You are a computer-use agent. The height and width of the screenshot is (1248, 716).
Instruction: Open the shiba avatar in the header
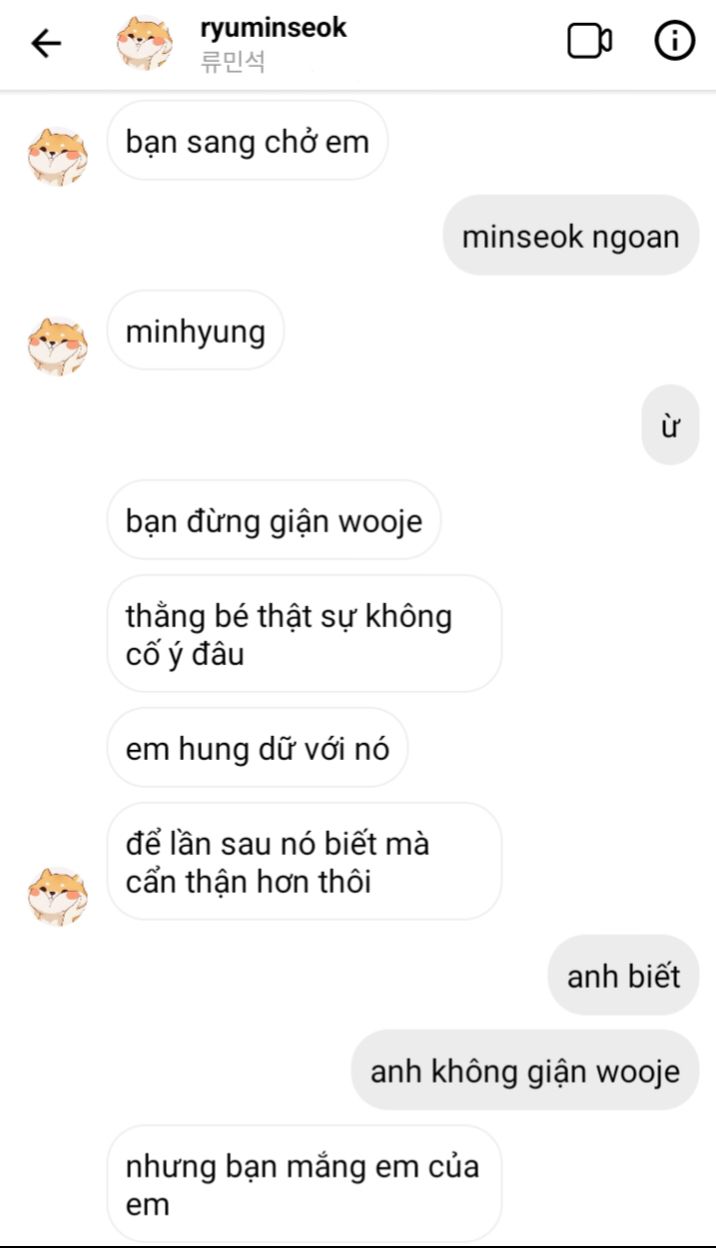145,43
